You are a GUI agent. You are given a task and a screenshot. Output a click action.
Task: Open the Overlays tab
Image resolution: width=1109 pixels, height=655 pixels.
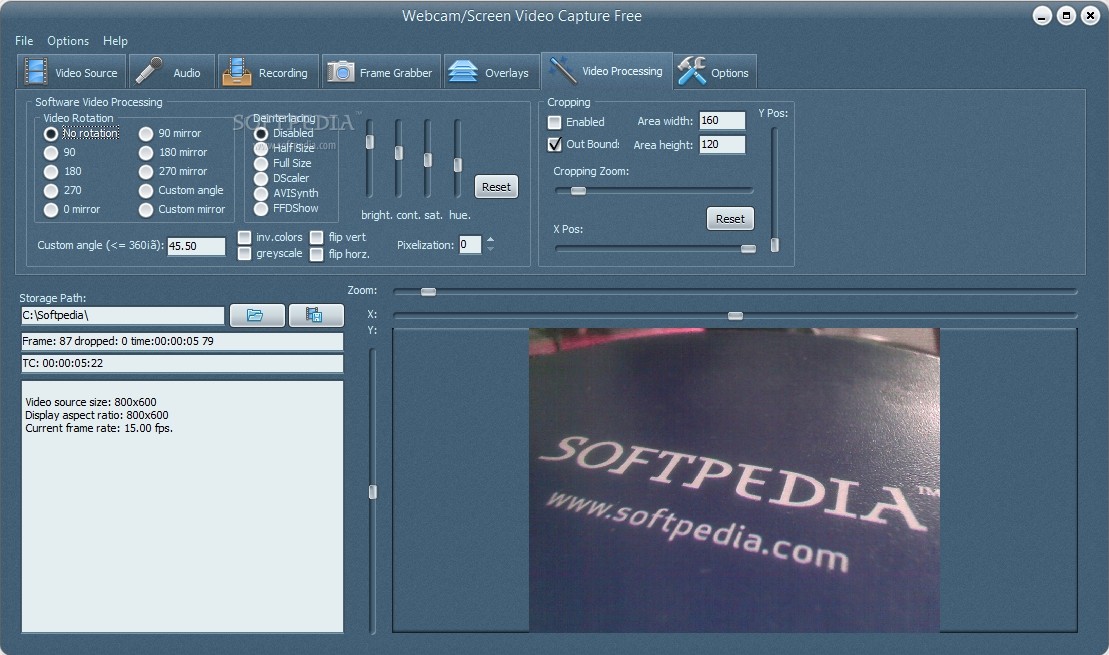[491, 72]
